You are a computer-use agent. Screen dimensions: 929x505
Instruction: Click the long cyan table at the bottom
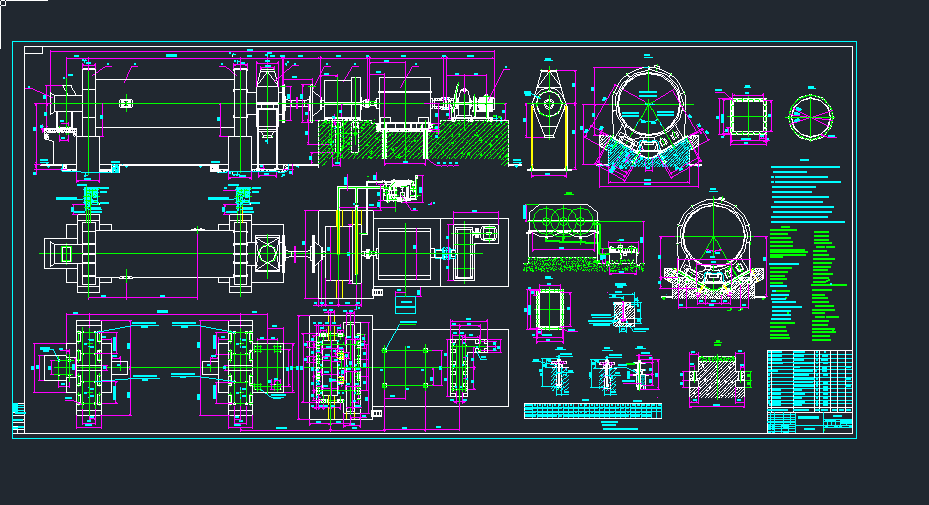coord(592,410)
